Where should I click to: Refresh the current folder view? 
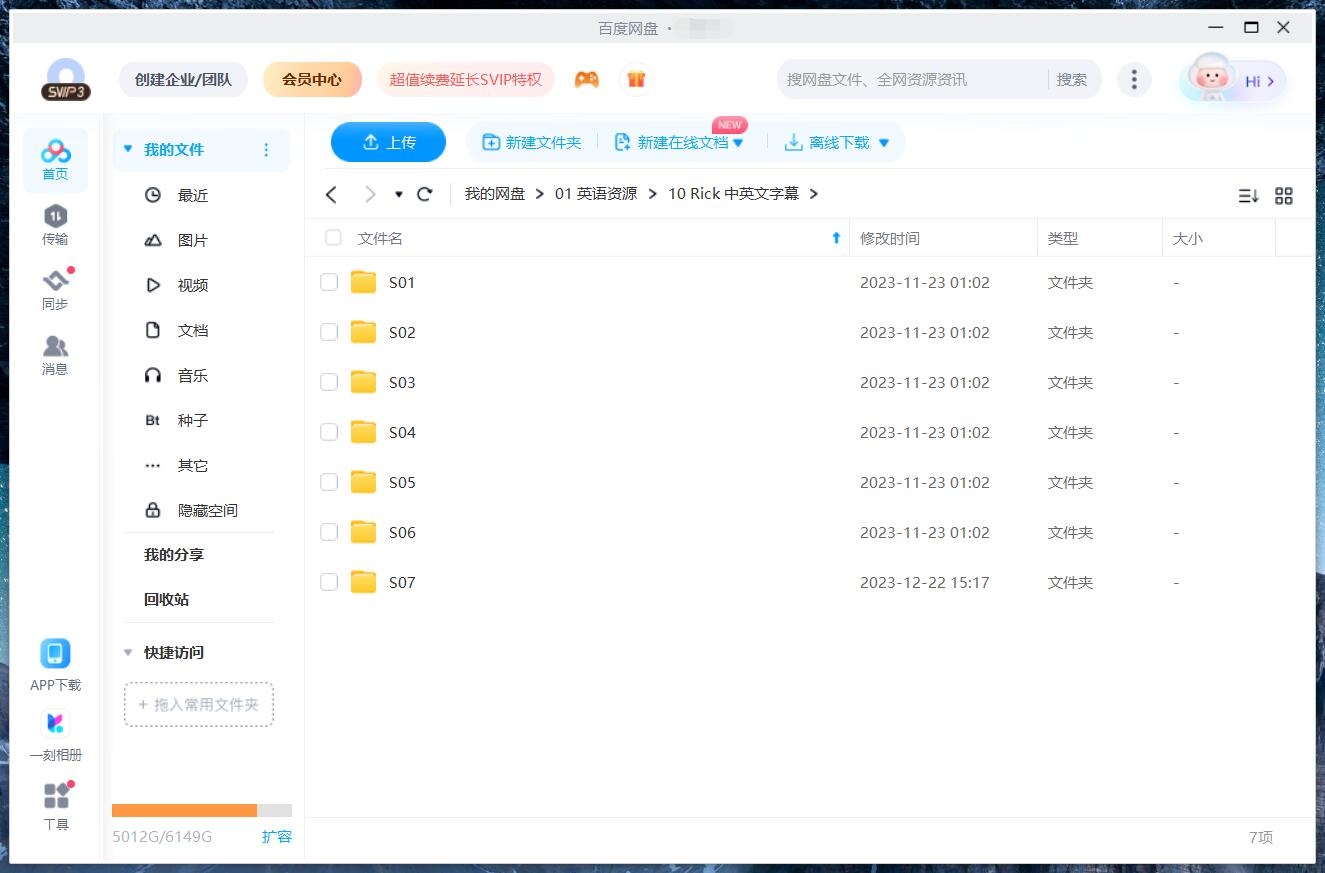click(x=424, y=194)
